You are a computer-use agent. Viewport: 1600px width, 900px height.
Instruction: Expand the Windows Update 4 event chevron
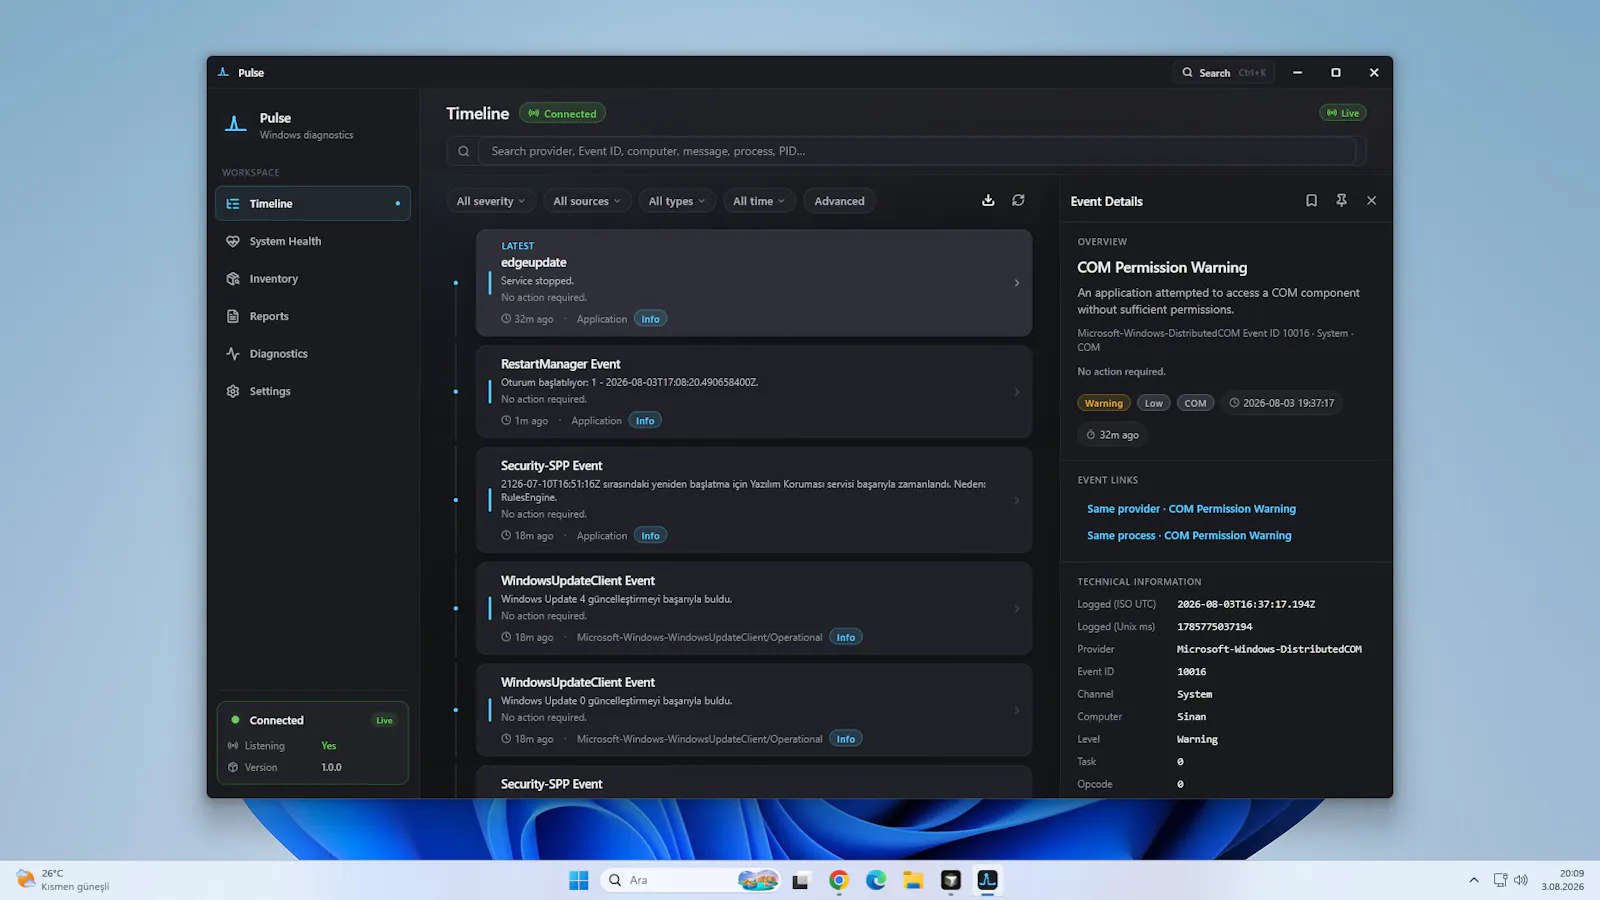tap(1017, 608)
